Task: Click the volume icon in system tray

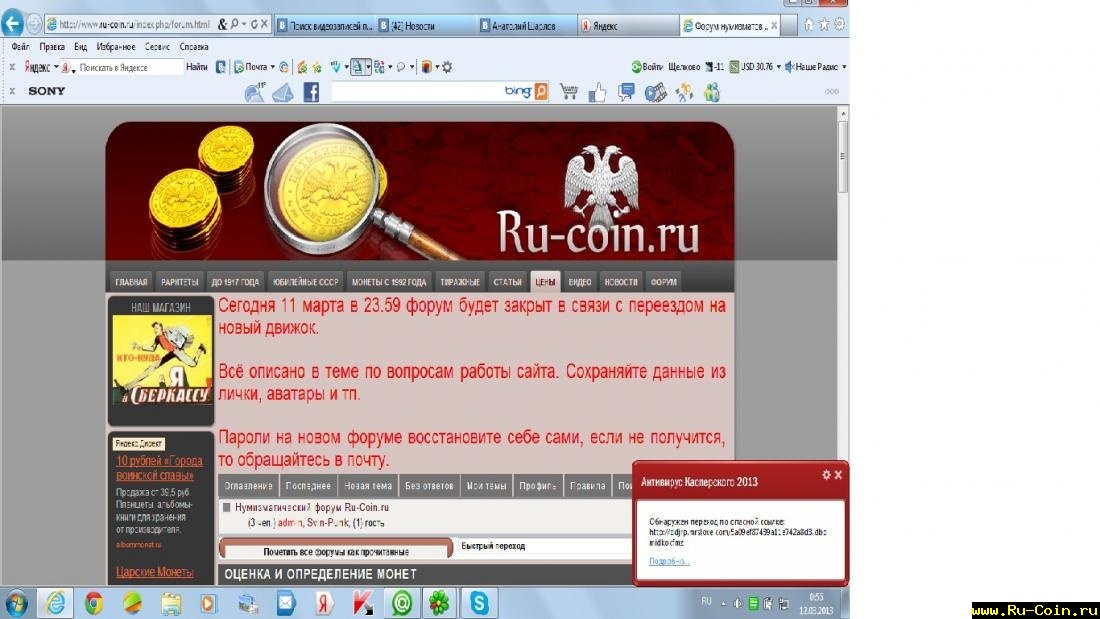Action: point(737,603)
